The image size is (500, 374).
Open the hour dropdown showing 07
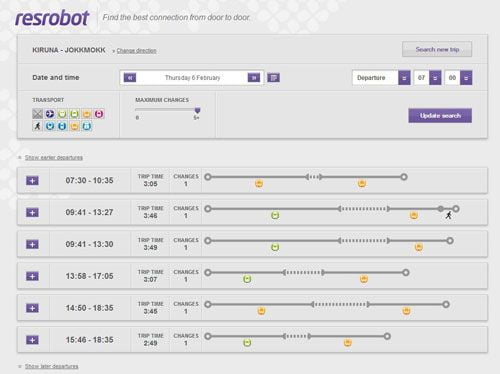tap(427, 78)
